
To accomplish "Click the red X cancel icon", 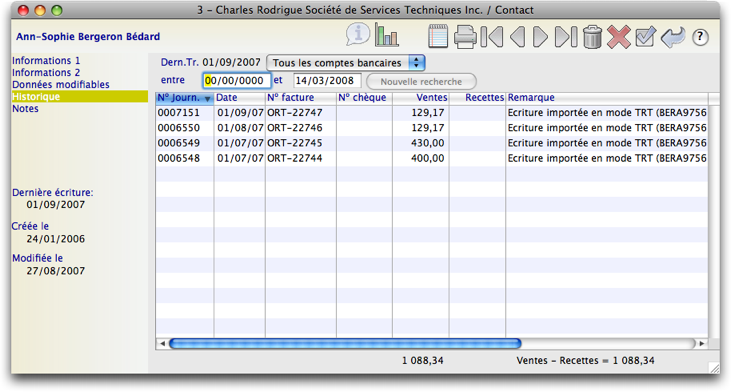I will tap(619, 37).
